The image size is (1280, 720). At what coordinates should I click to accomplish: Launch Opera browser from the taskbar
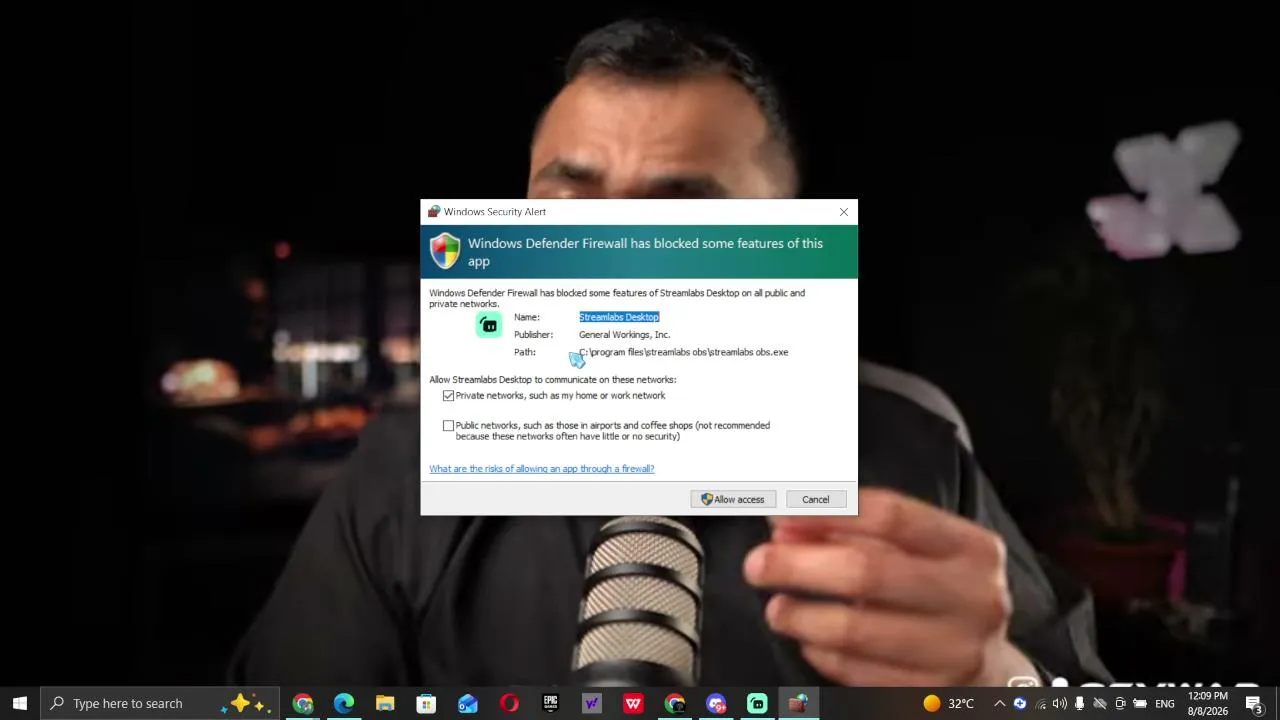point(509,703)
